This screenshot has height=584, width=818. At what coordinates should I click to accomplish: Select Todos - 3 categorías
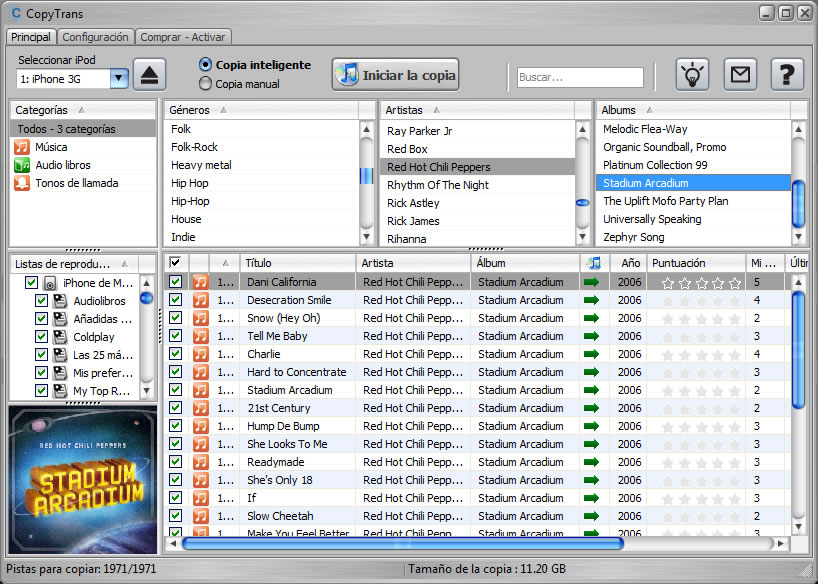[x=82, y=129]
